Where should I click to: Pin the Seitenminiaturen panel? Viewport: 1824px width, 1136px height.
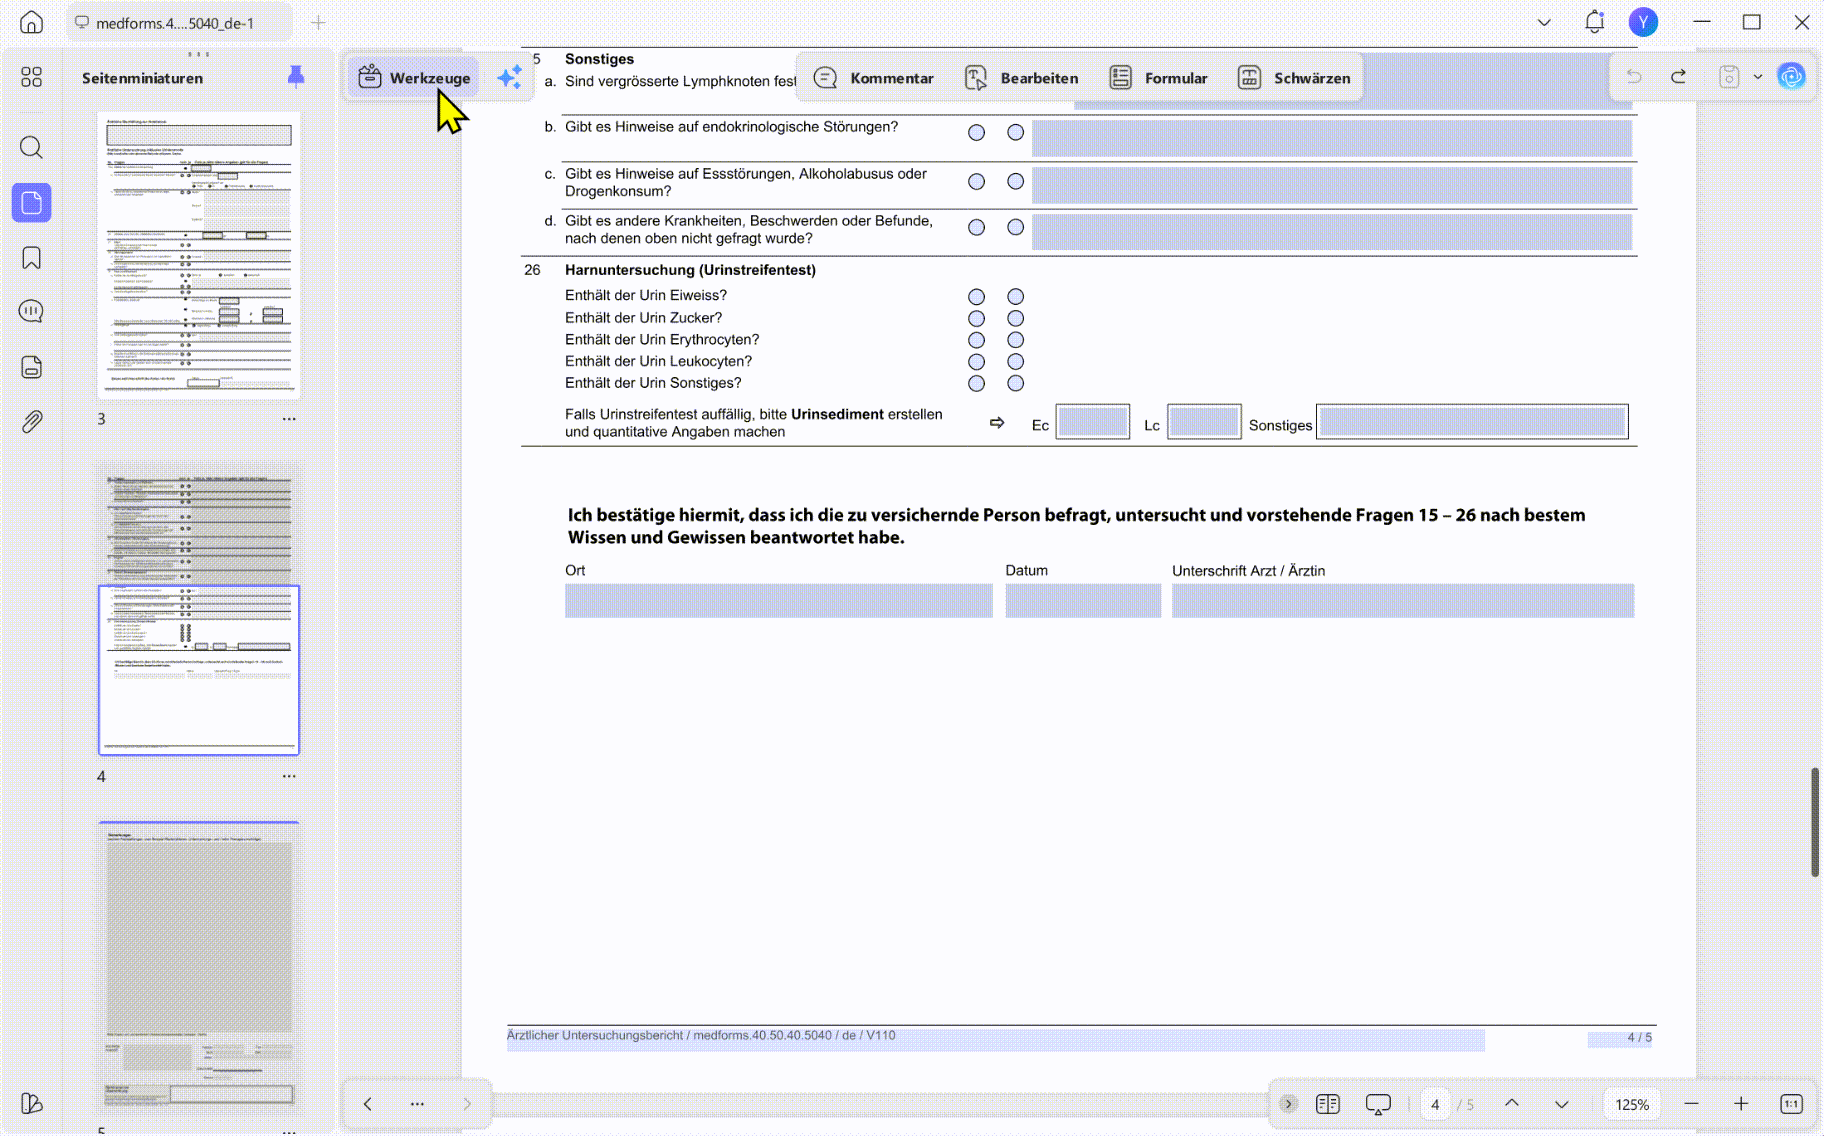click(x=296, y=76)
